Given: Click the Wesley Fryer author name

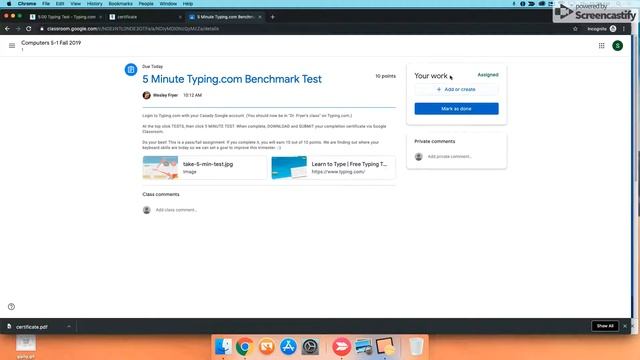Looking at the screenshot, I should pos(165,95).
